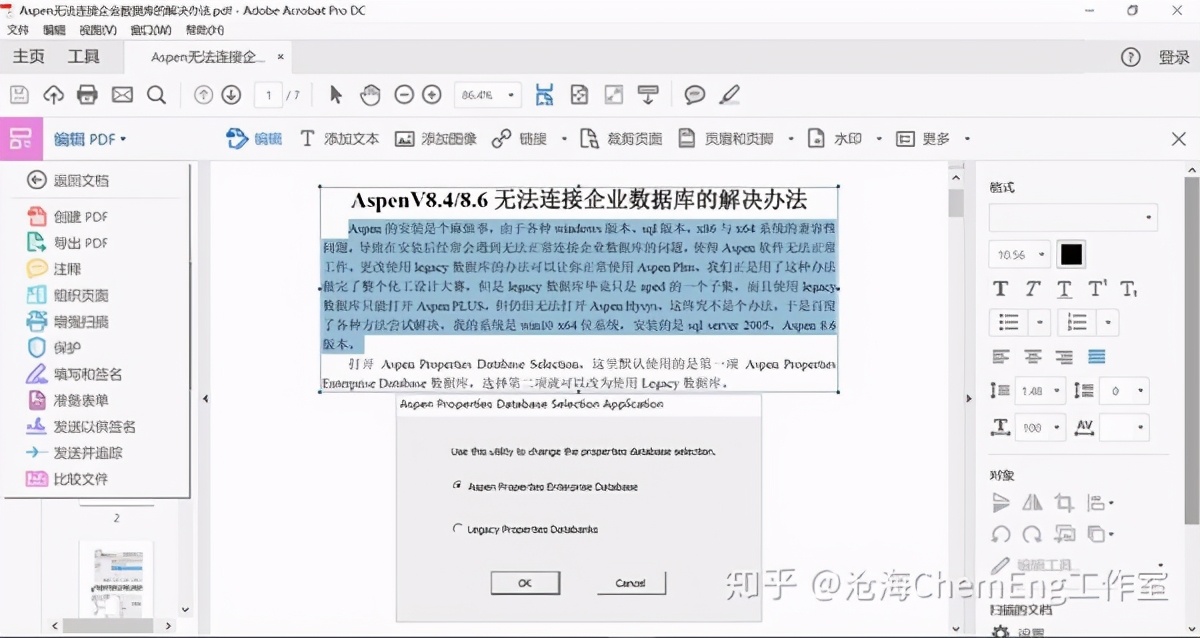Toggle superscript formatting

pos(1097,289)
